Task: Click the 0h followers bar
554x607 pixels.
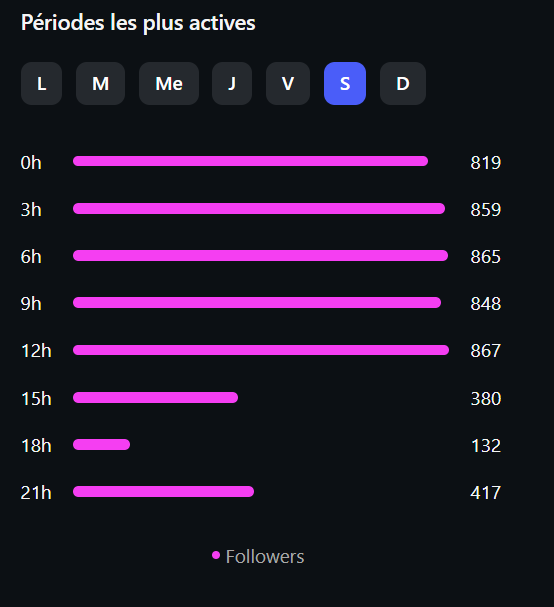Action: click(x=250, y=161)
